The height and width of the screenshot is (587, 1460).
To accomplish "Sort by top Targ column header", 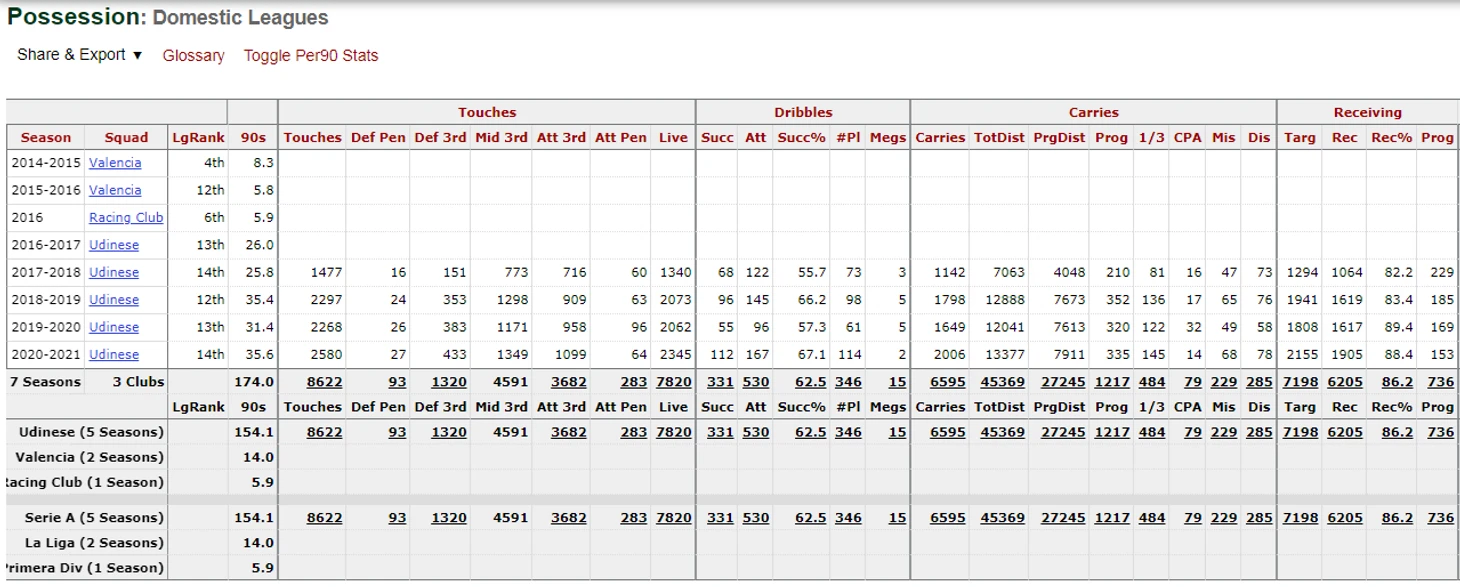I will (x=1299, y=138).
